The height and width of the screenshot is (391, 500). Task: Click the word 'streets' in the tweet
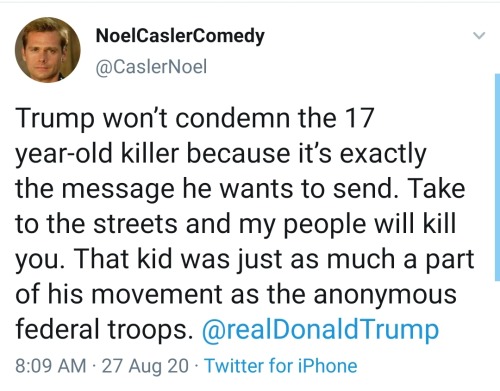pos(135,224)
